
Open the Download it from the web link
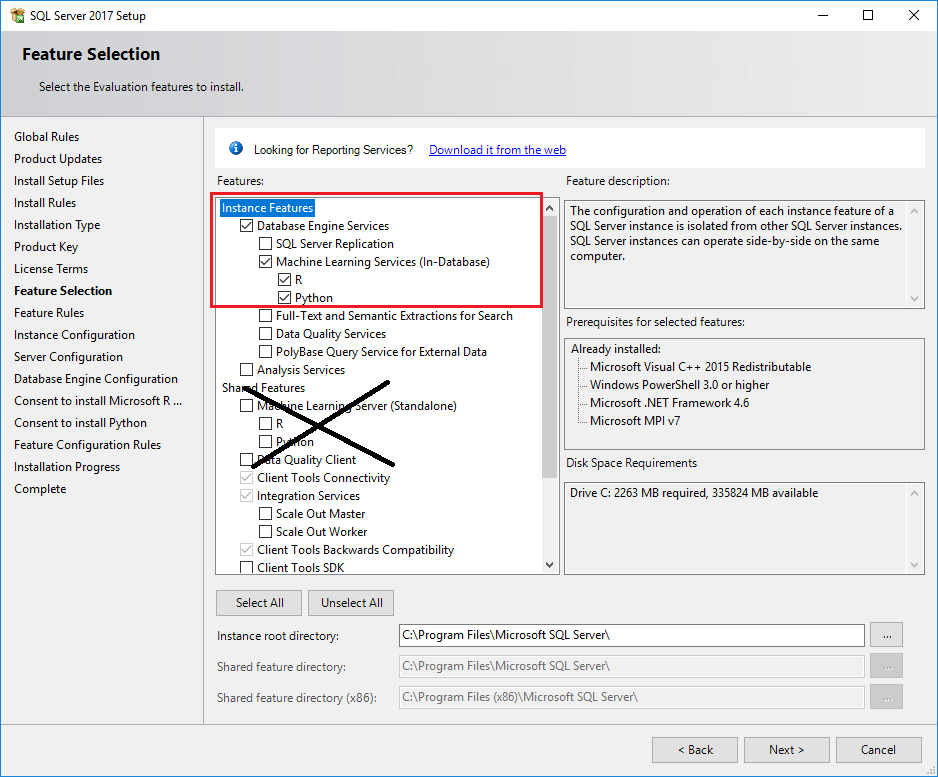(497, 149)
